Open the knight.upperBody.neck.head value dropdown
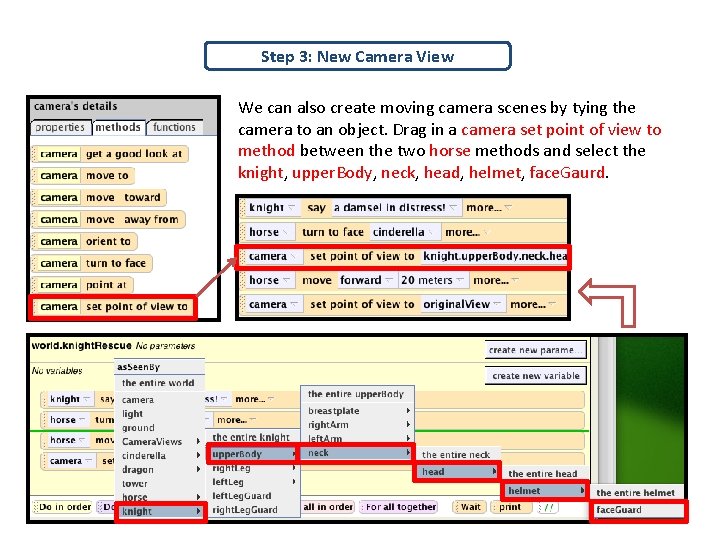This screenshot has width=720, height=540. click(494, 256)
